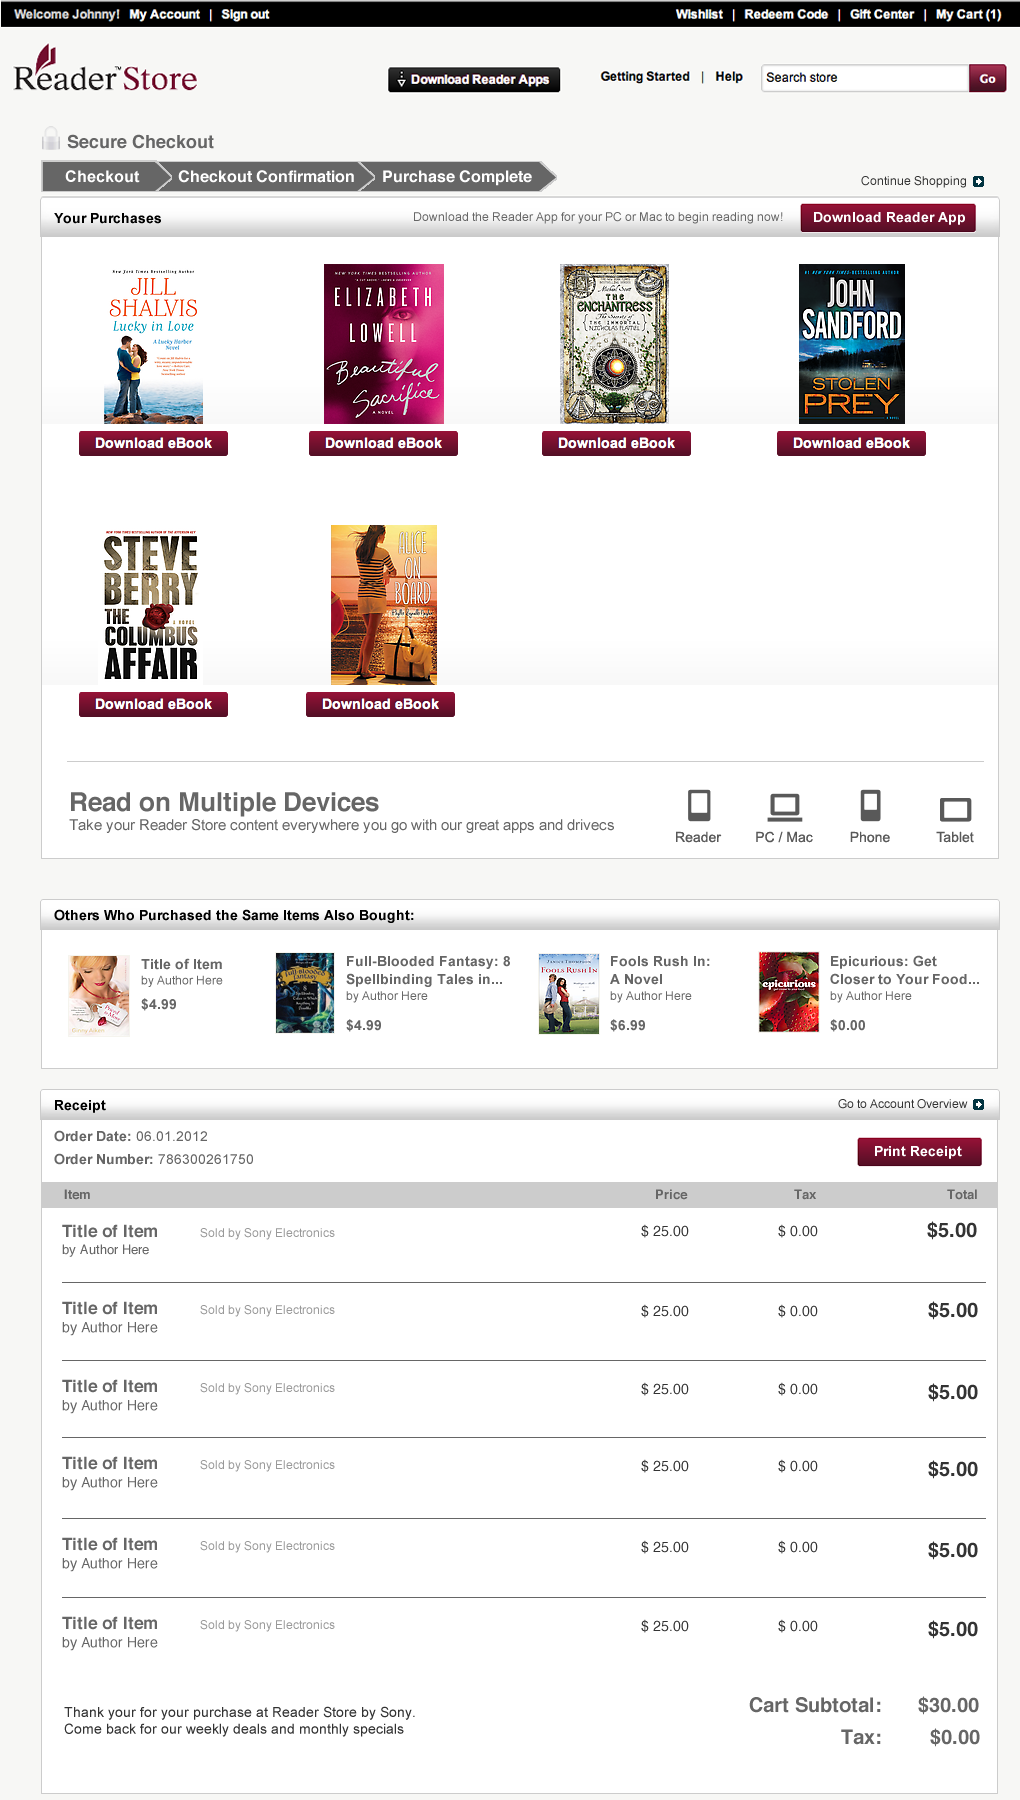Click 'Epicurious: Get Closer to Your Food' title

coord(905,970)
